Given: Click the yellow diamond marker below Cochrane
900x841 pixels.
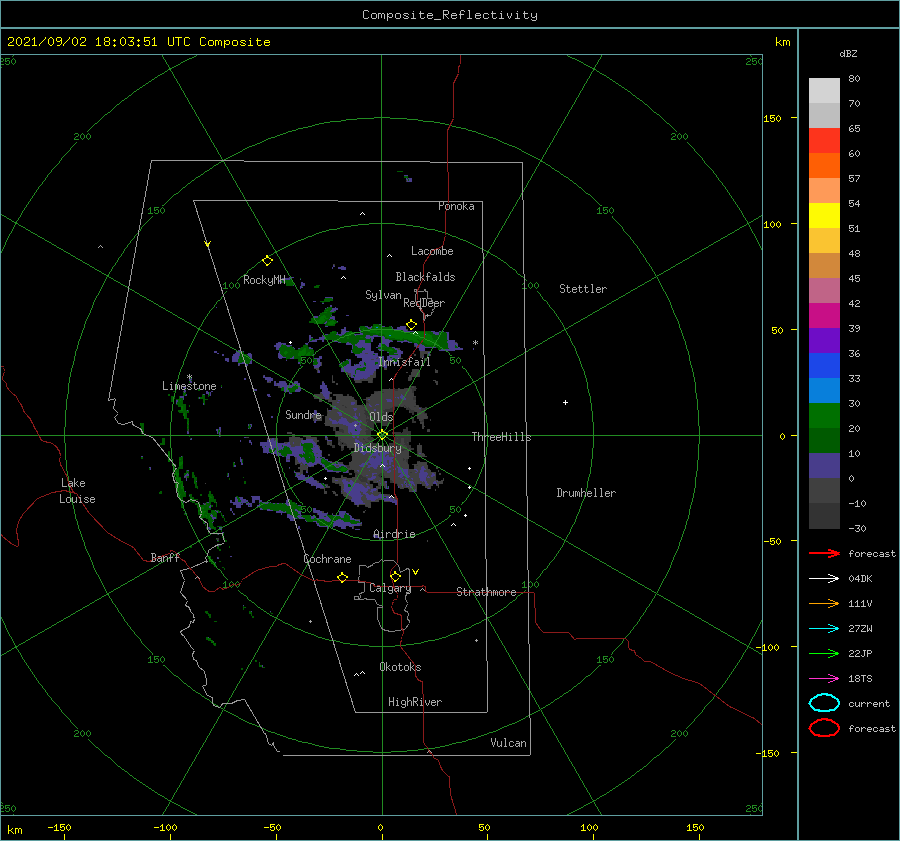Looking at the screenshot, I should click(342, 577).
